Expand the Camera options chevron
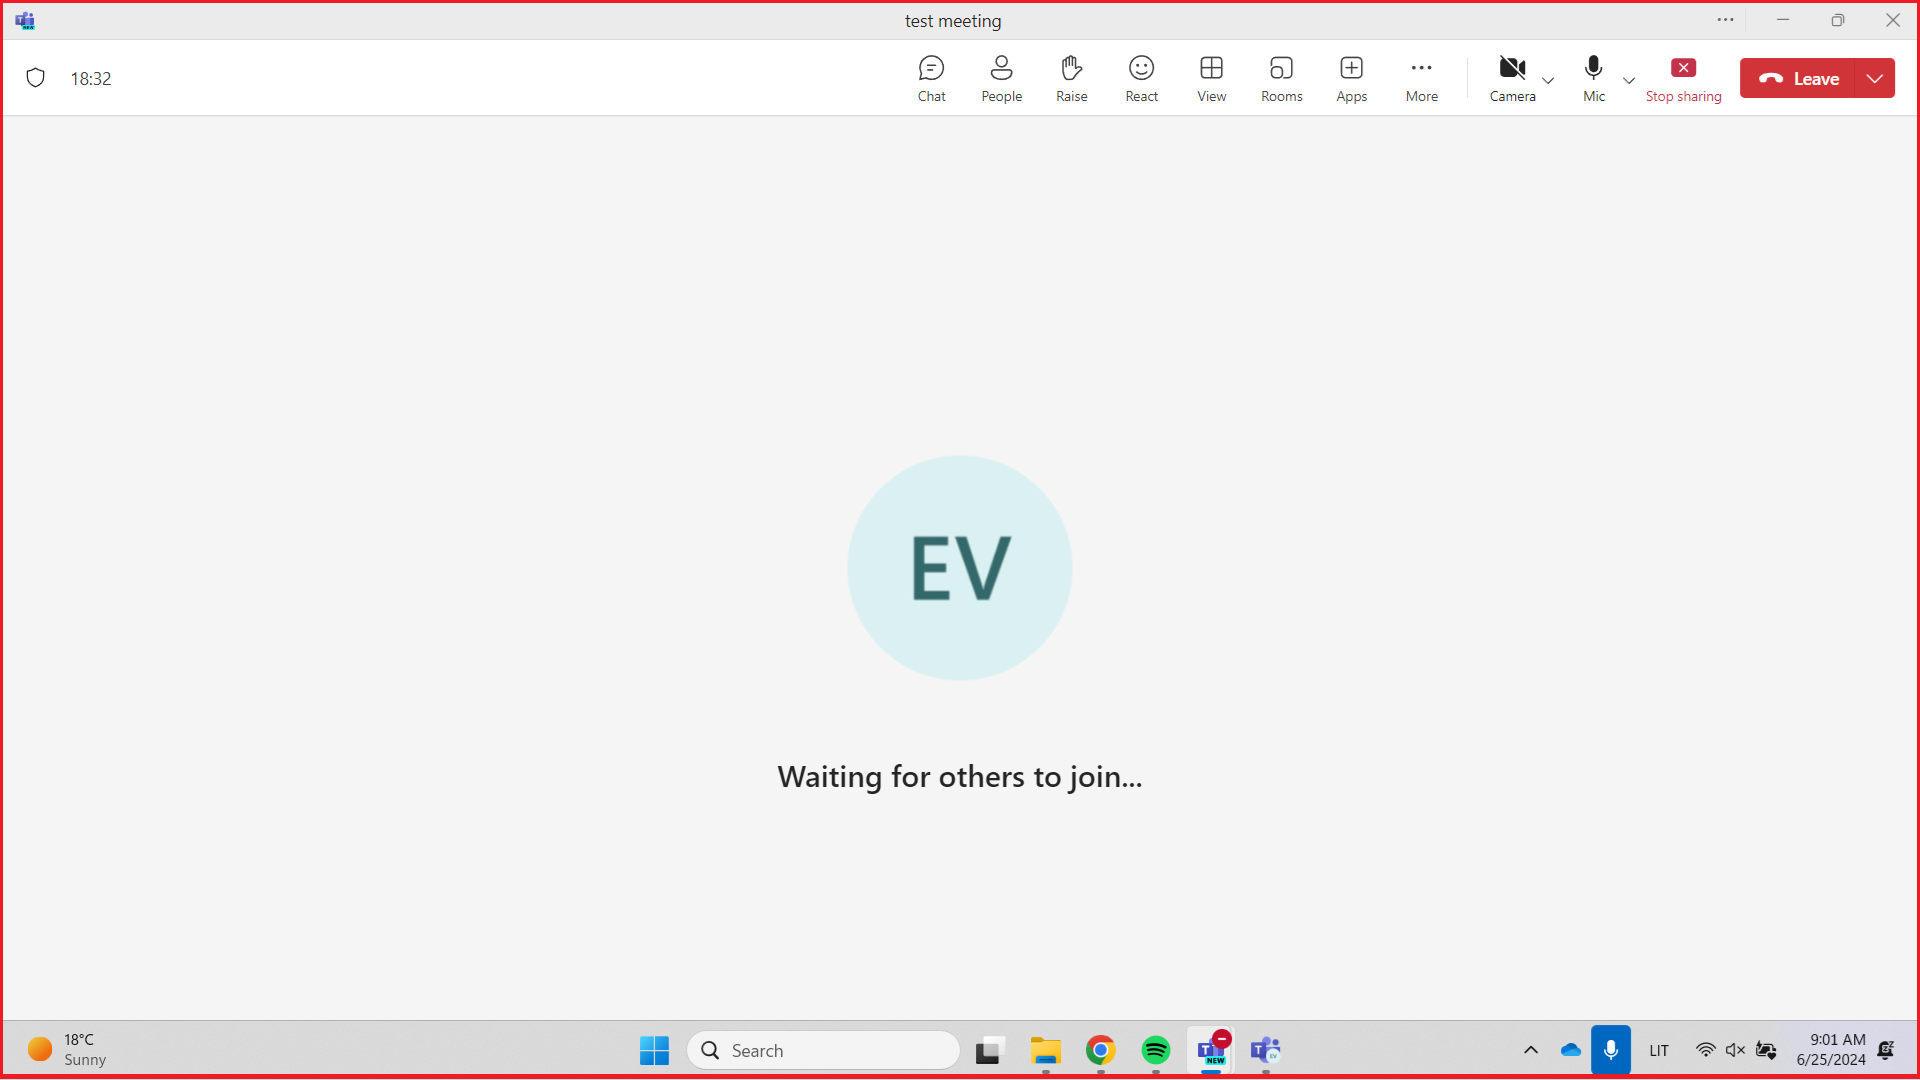 tap(1547, 82)
